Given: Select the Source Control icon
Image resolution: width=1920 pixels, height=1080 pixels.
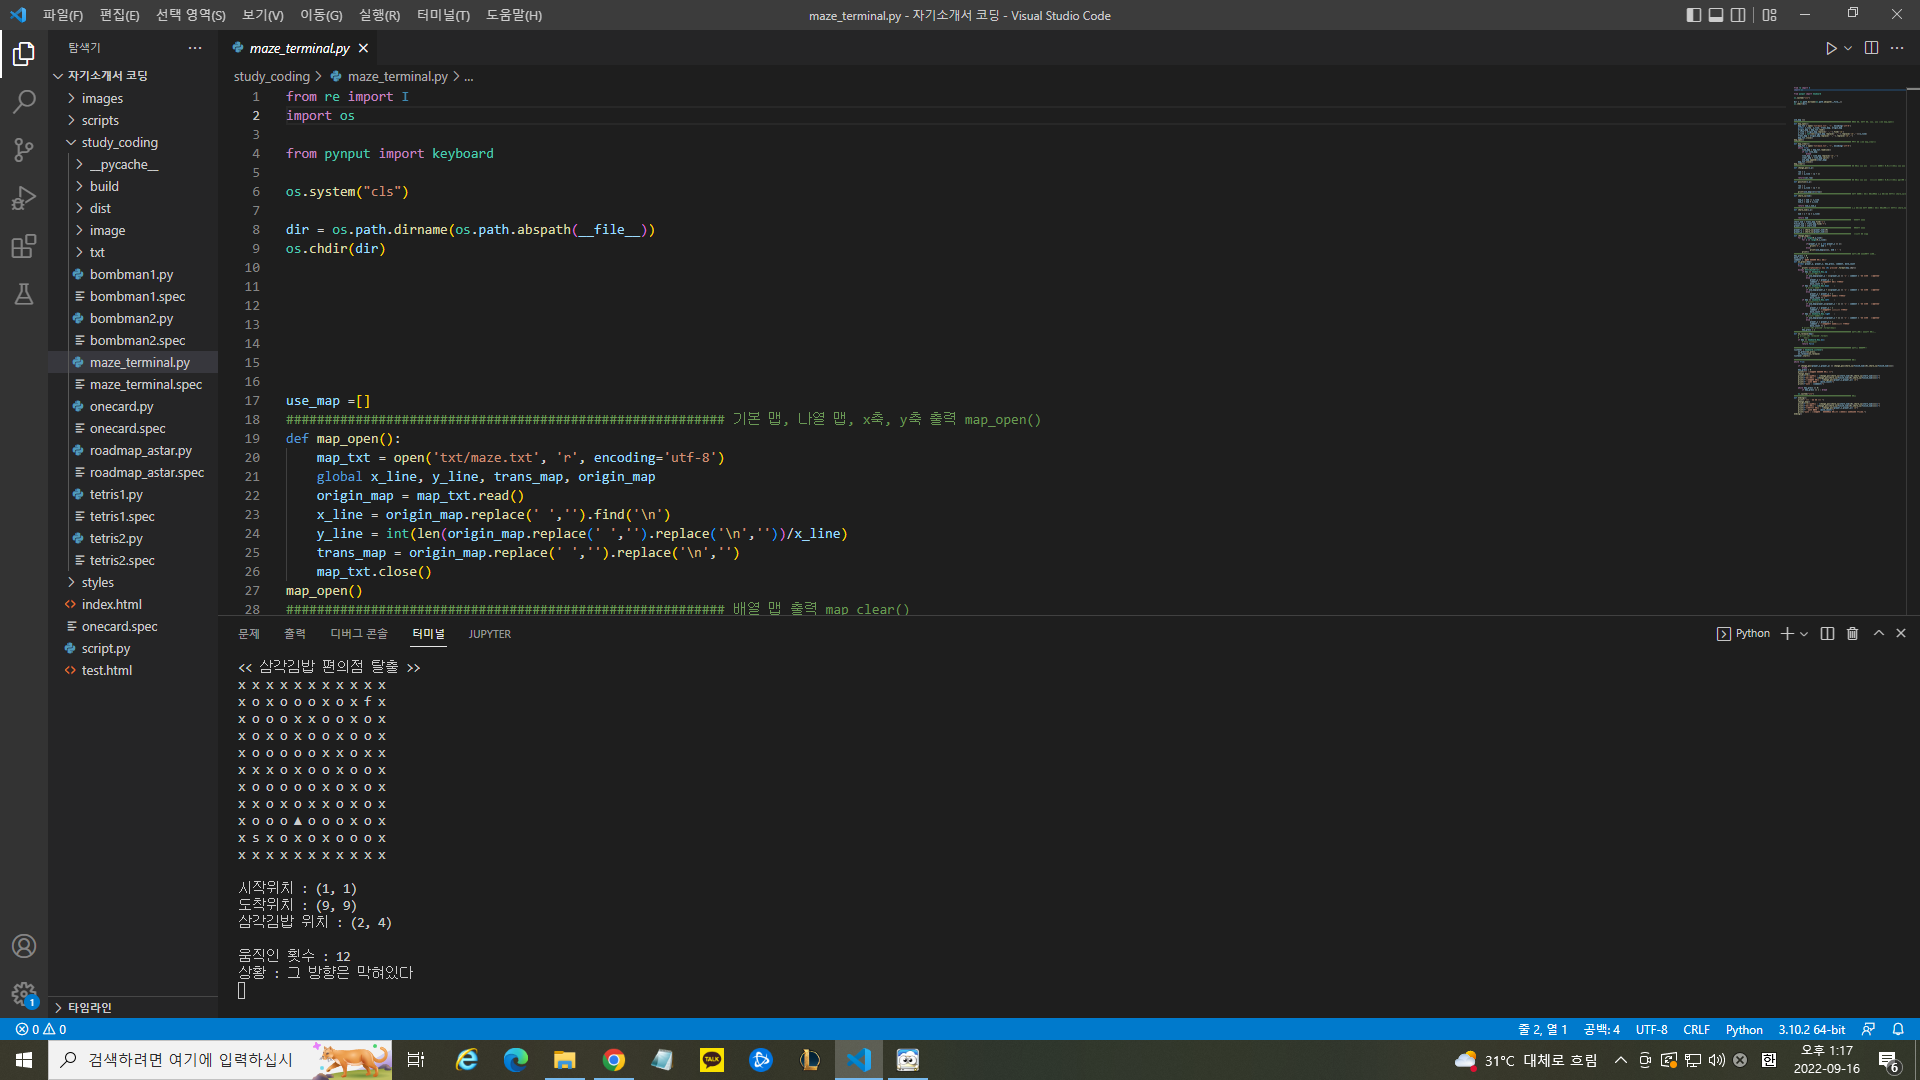Looking at the screenshot, I should point(24,149).
